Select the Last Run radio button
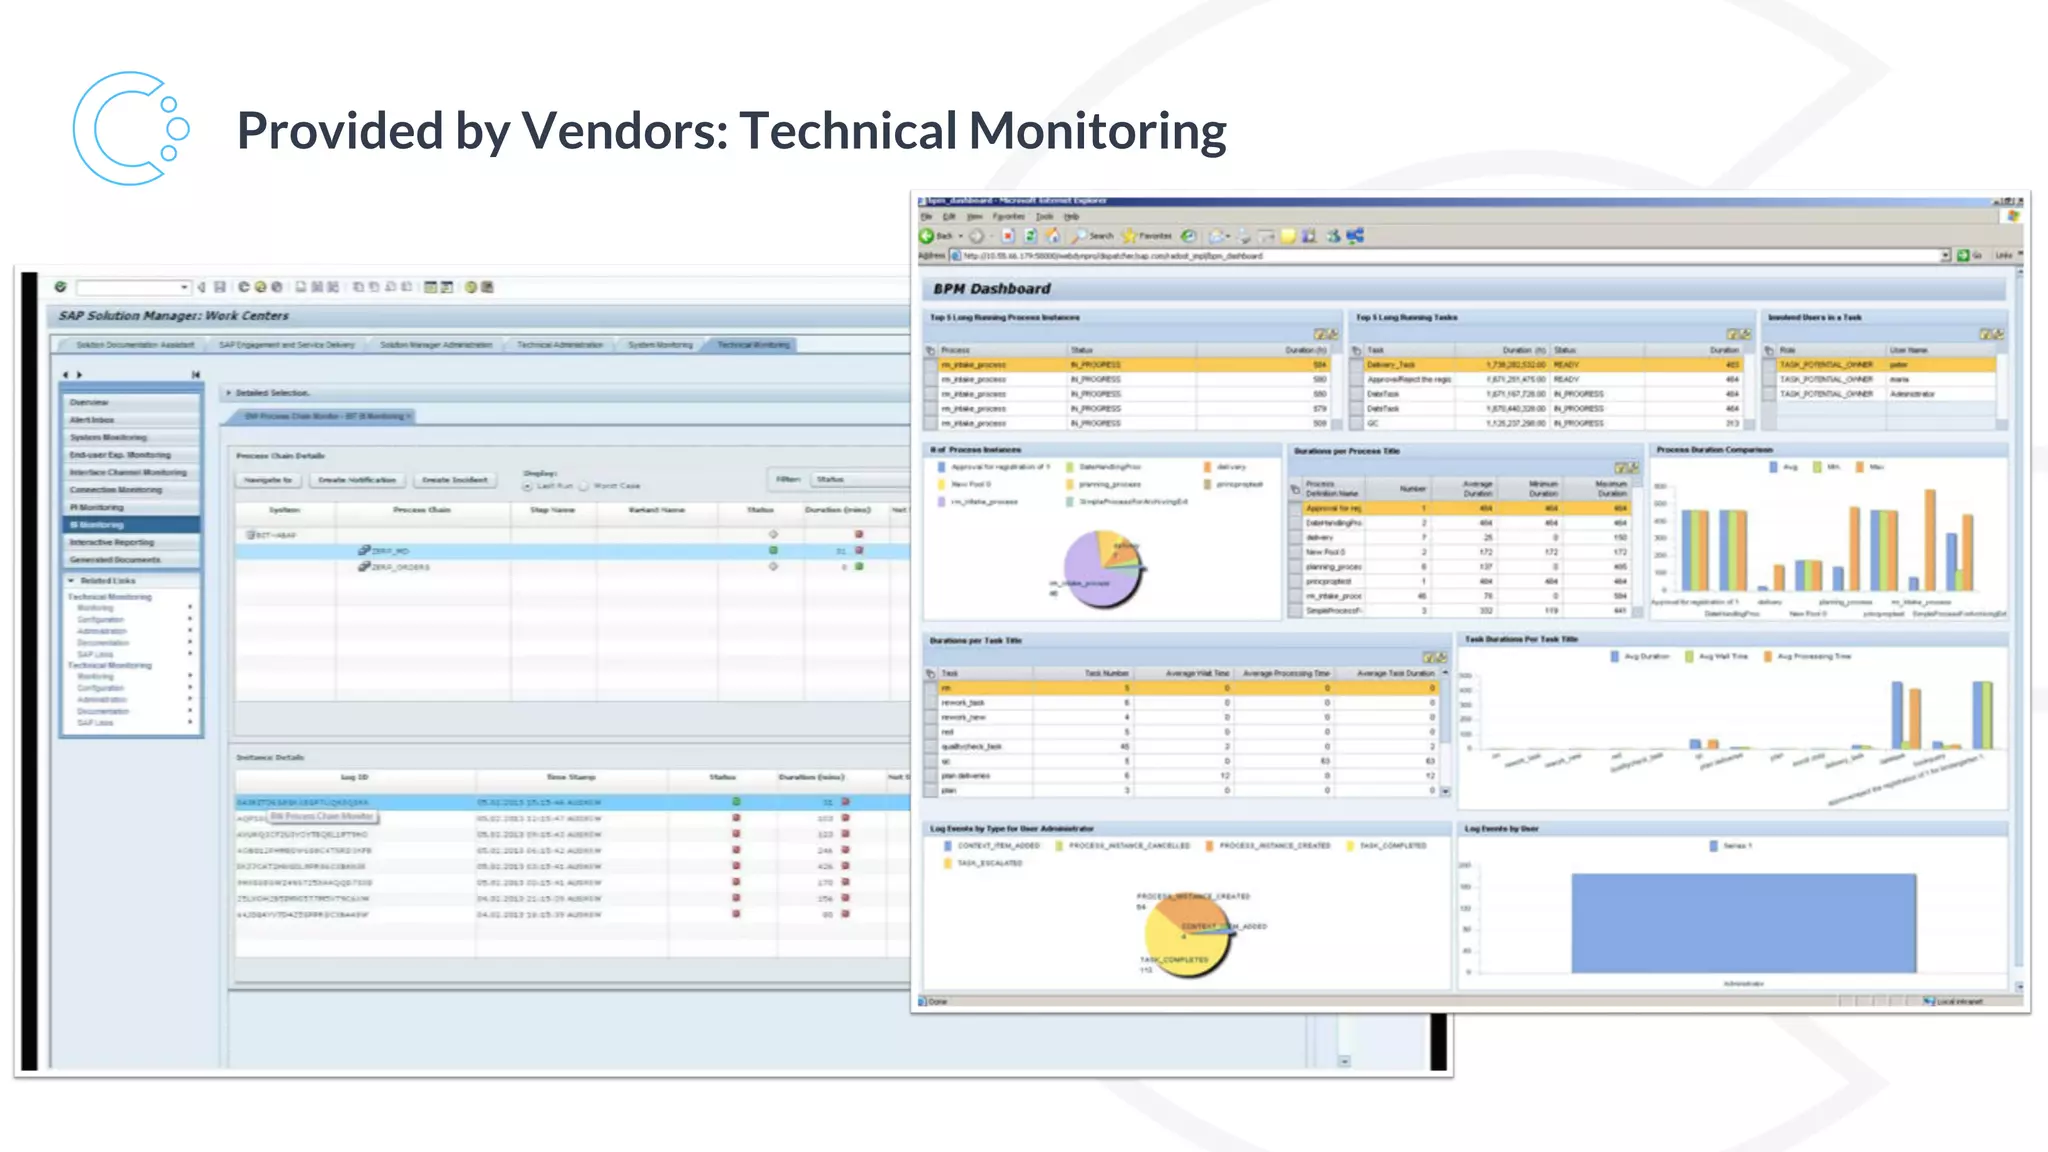2048x1152 pixels. pyautogui.click(x=527, y=486)
